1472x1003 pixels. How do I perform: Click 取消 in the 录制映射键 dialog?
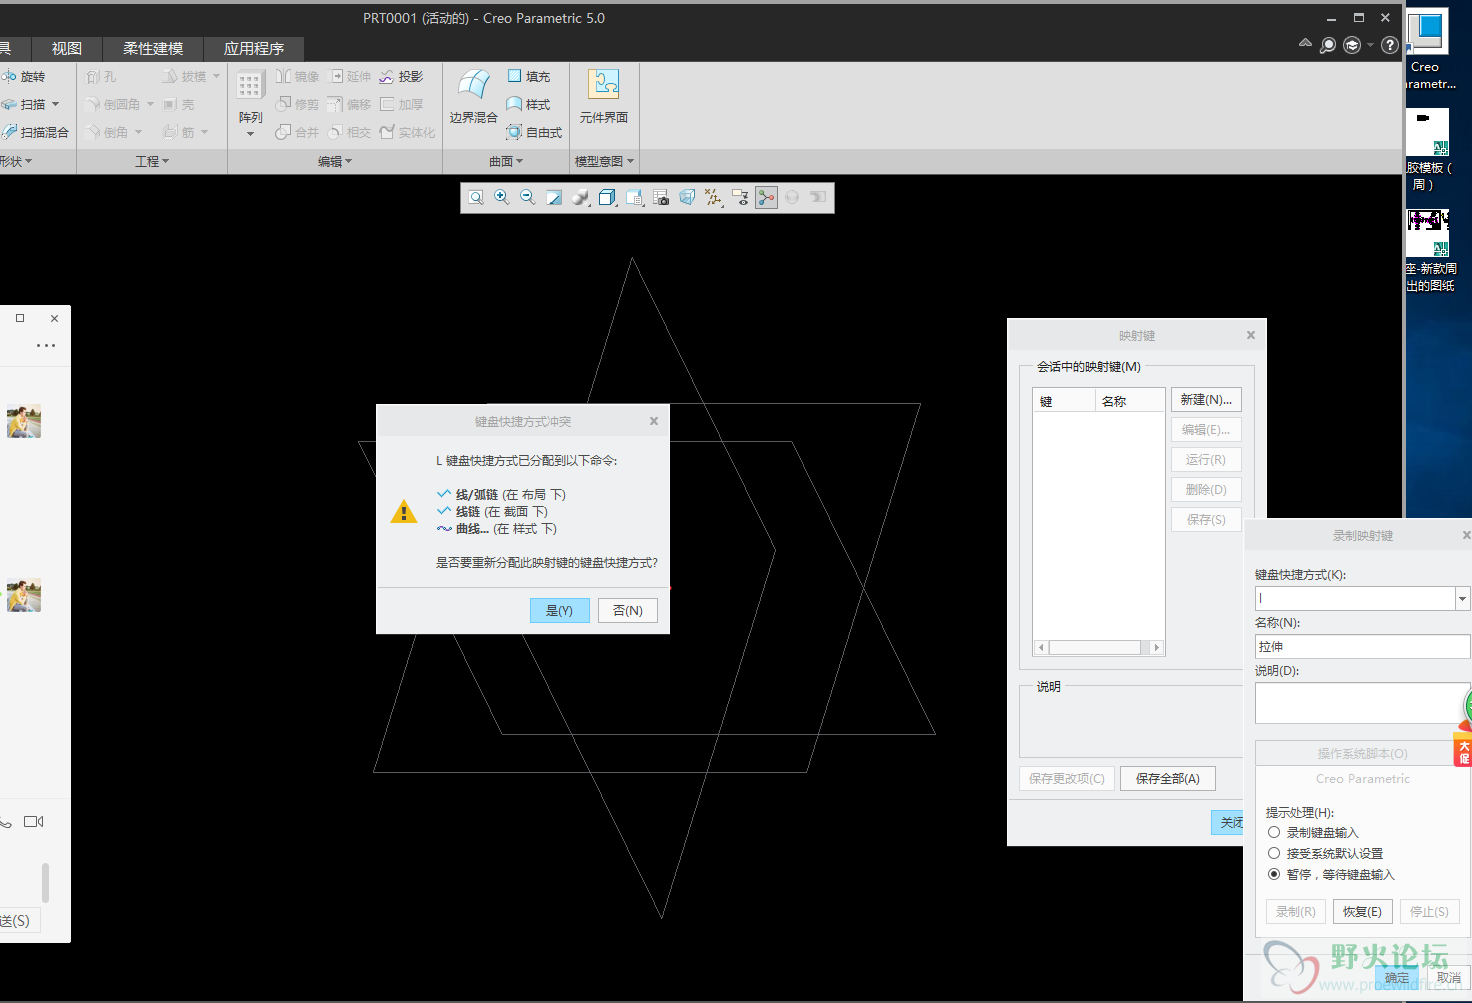1448,977
